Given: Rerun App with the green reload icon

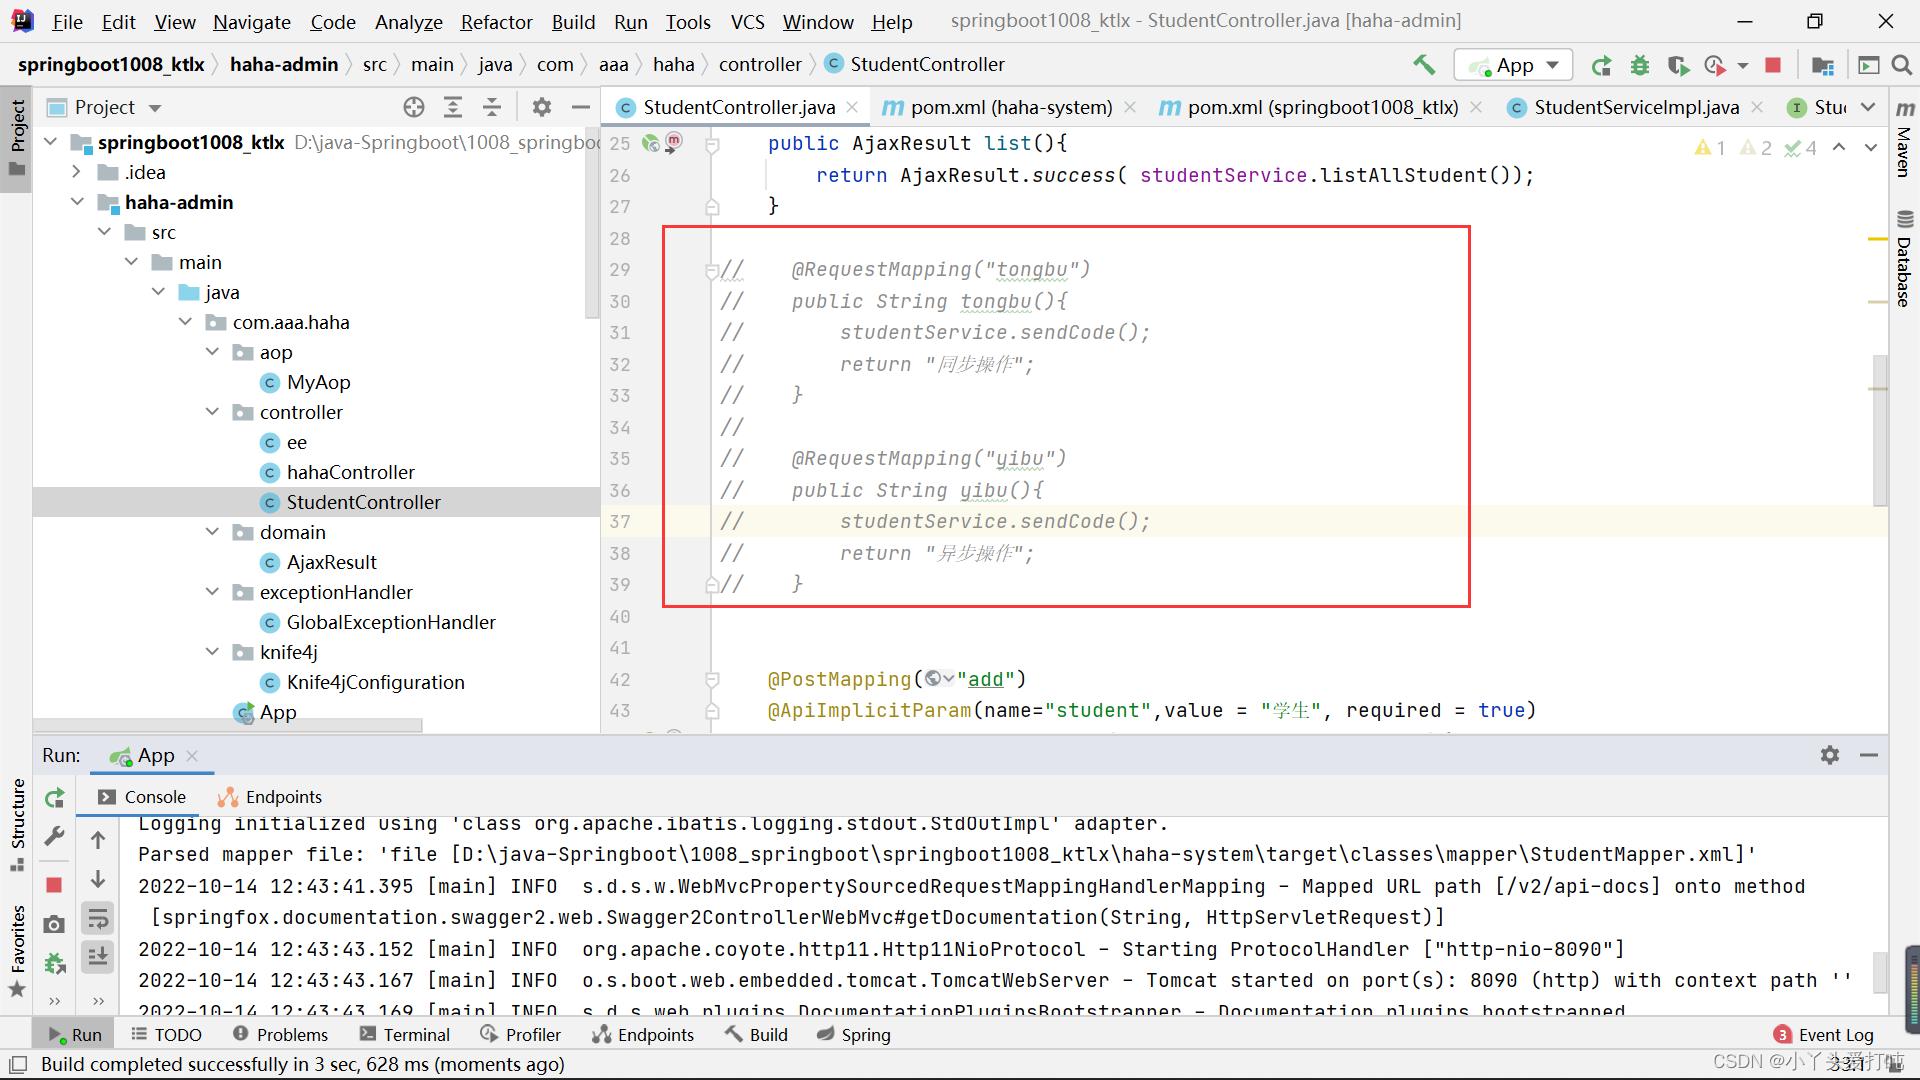Looking at the screenshot, I should click(x=1601, y=65).
